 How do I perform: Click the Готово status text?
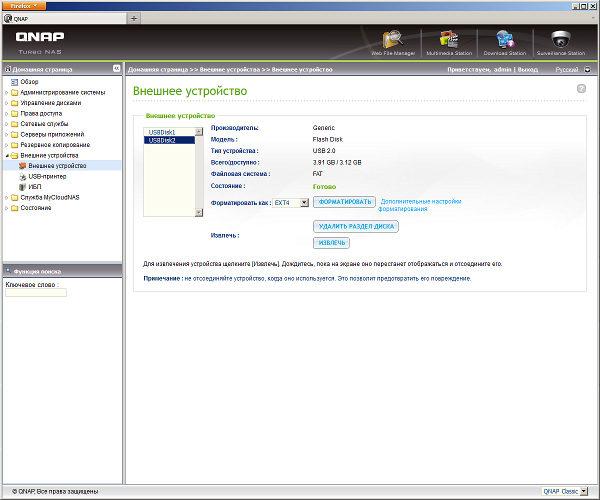[x=324, y=186]
